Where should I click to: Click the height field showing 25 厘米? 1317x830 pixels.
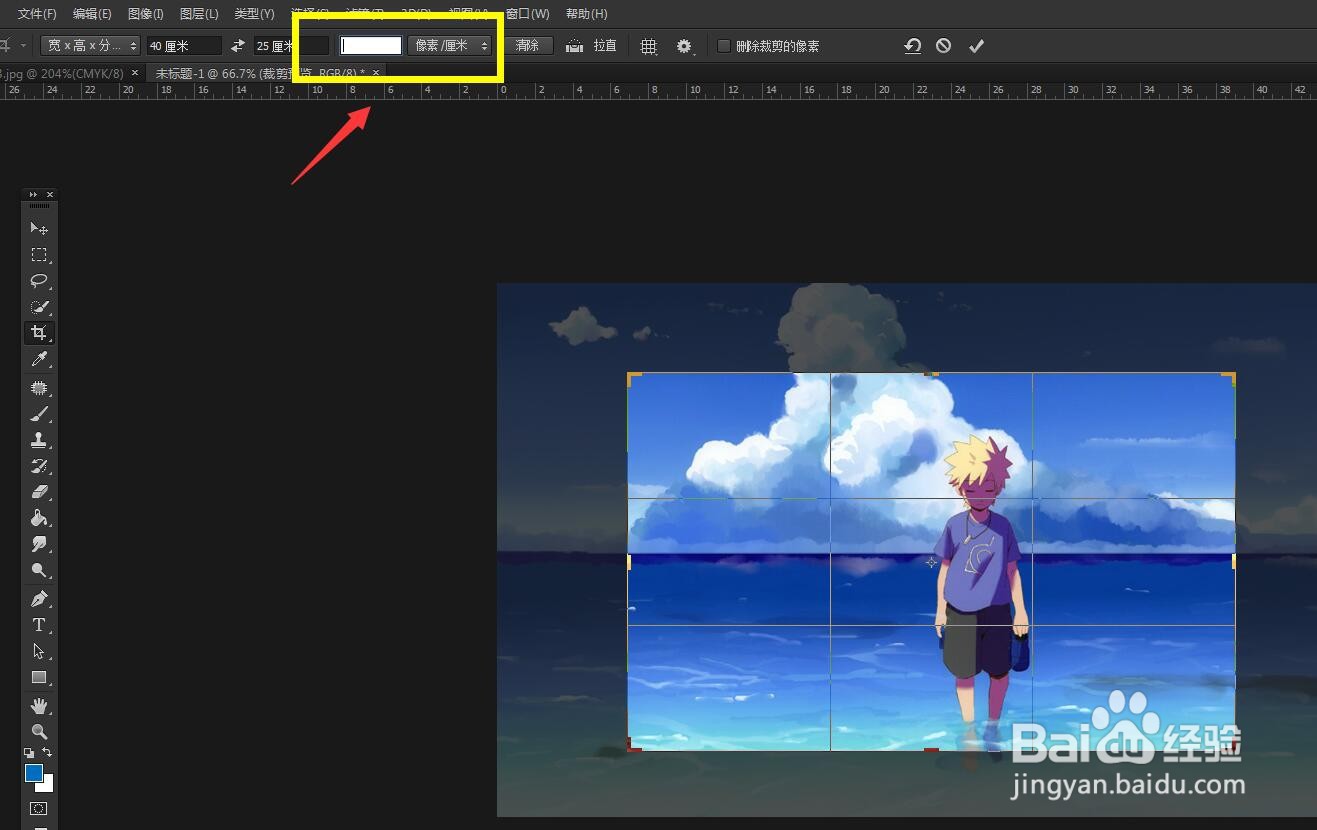(290, 46)
